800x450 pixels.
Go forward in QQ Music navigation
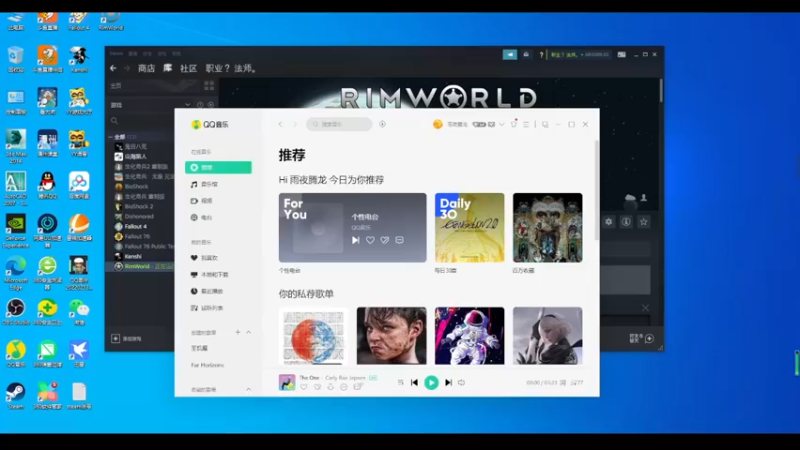294,124
